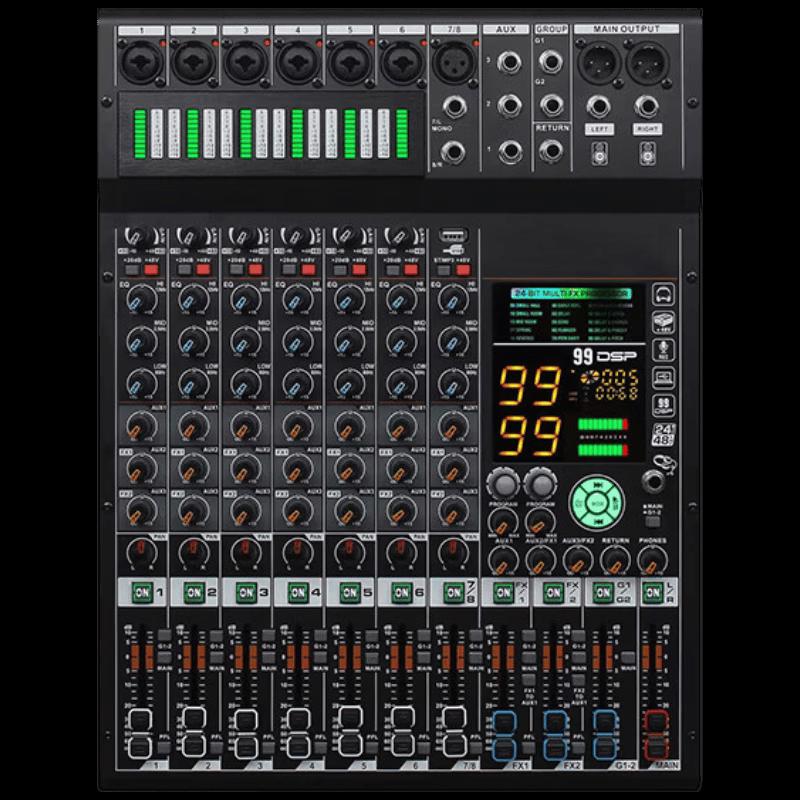Viewport: 800px width, 800px height.
Task: Click the AUX 3 output jack
Action: point(509,62)
